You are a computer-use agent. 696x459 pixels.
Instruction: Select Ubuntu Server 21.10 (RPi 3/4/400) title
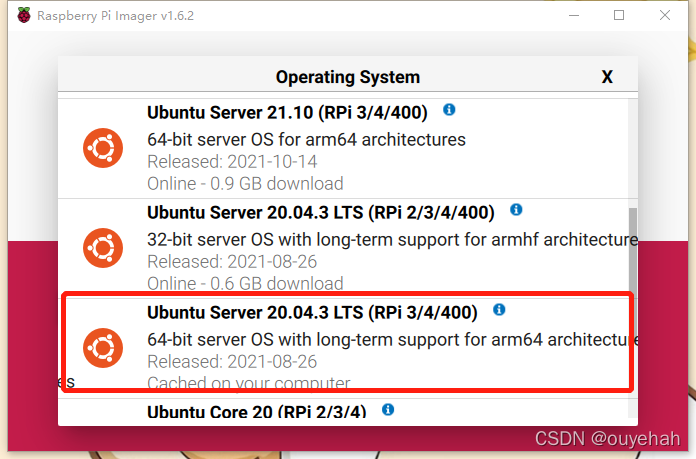tap(287, 112)
